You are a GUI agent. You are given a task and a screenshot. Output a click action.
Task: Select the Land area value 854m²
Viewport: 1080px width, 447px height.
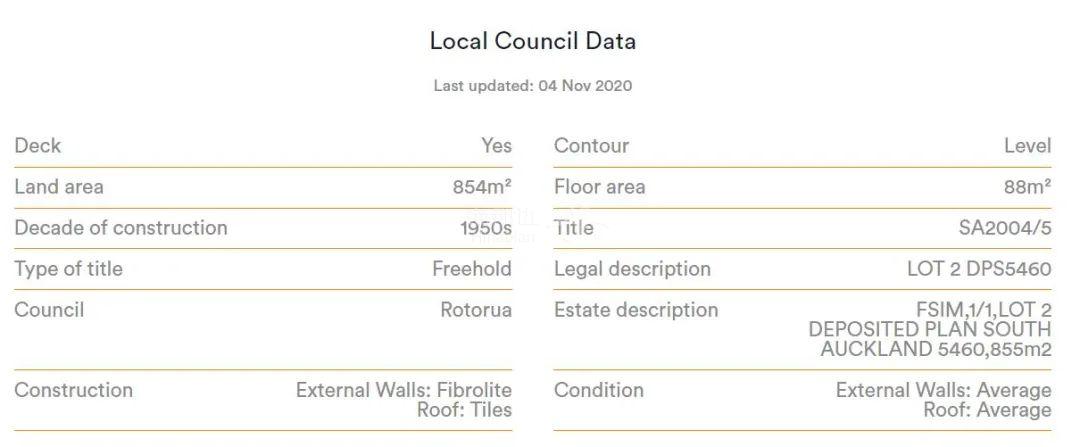pos(482,187)
